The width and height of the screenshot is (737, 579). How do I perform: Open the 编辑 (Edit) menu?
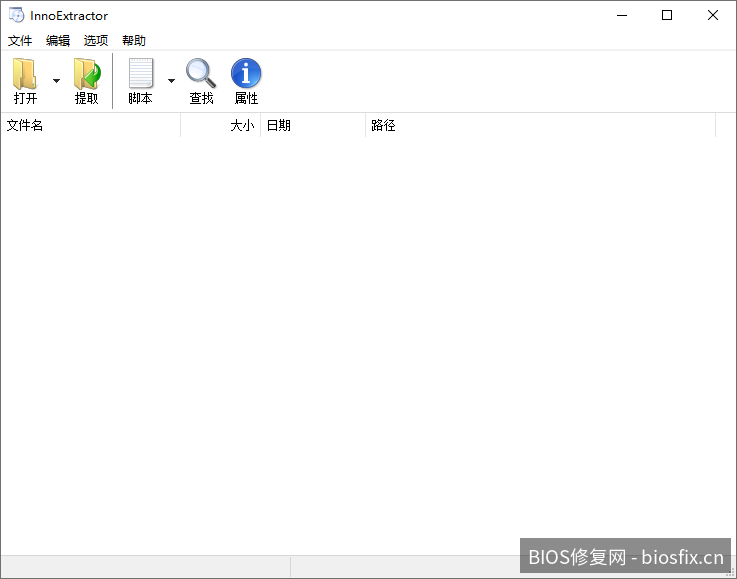(58, 41)
